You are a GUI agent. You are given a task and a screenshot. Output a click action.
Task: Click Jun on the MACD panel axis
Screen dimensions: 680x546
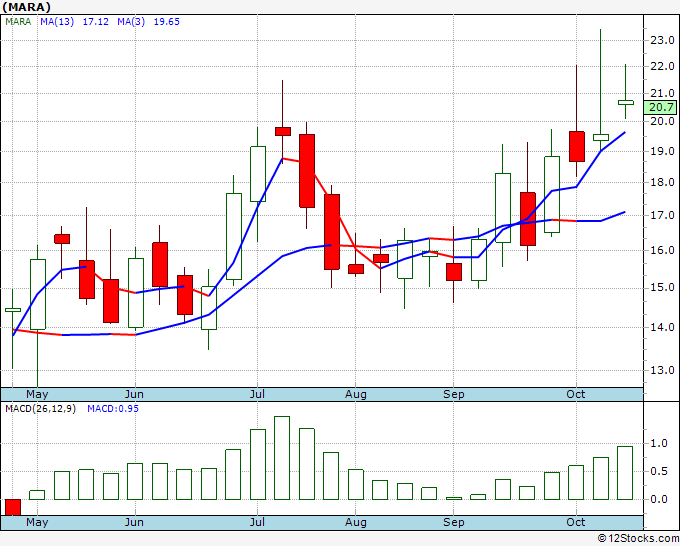tap(134, 522)
